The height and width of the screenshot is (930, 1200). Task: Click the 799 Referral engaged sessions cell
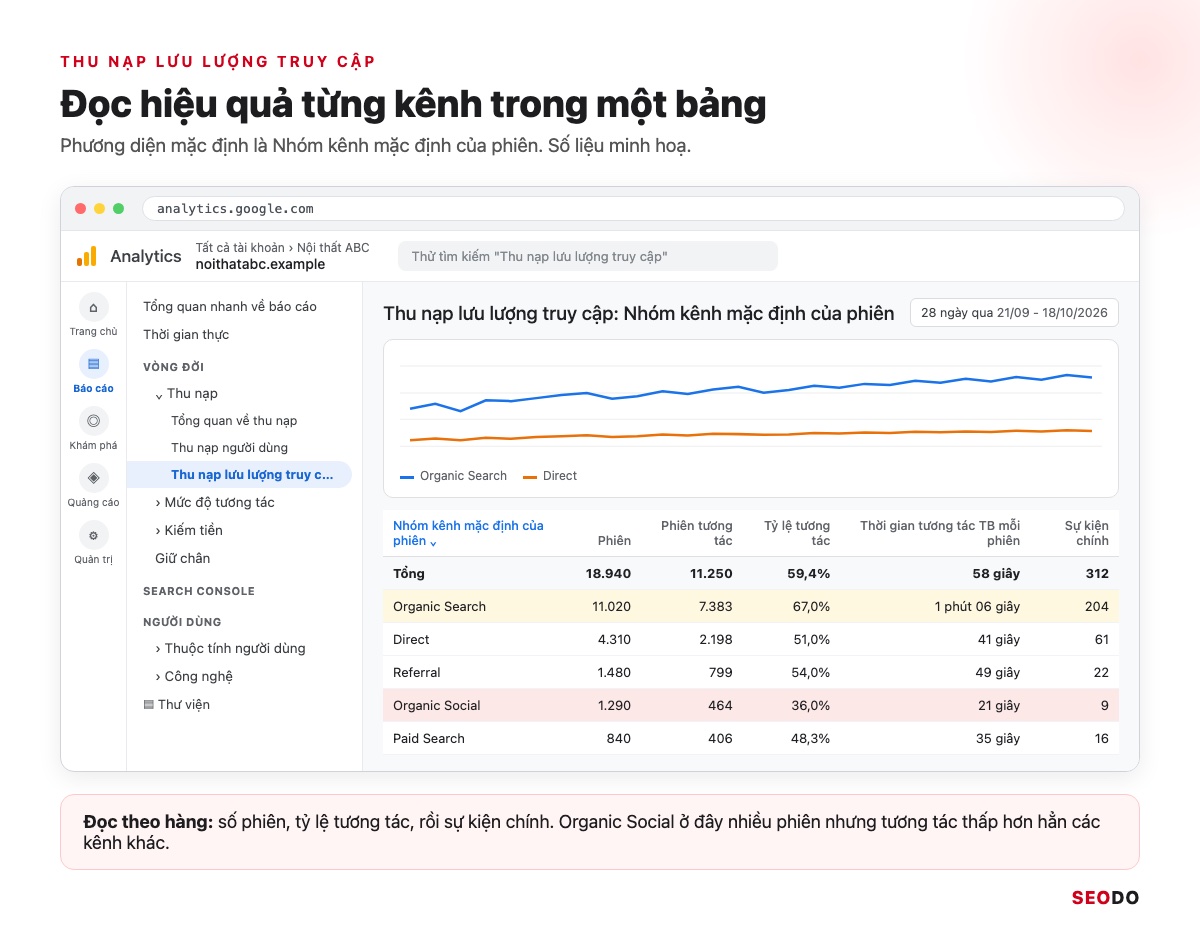720,672
